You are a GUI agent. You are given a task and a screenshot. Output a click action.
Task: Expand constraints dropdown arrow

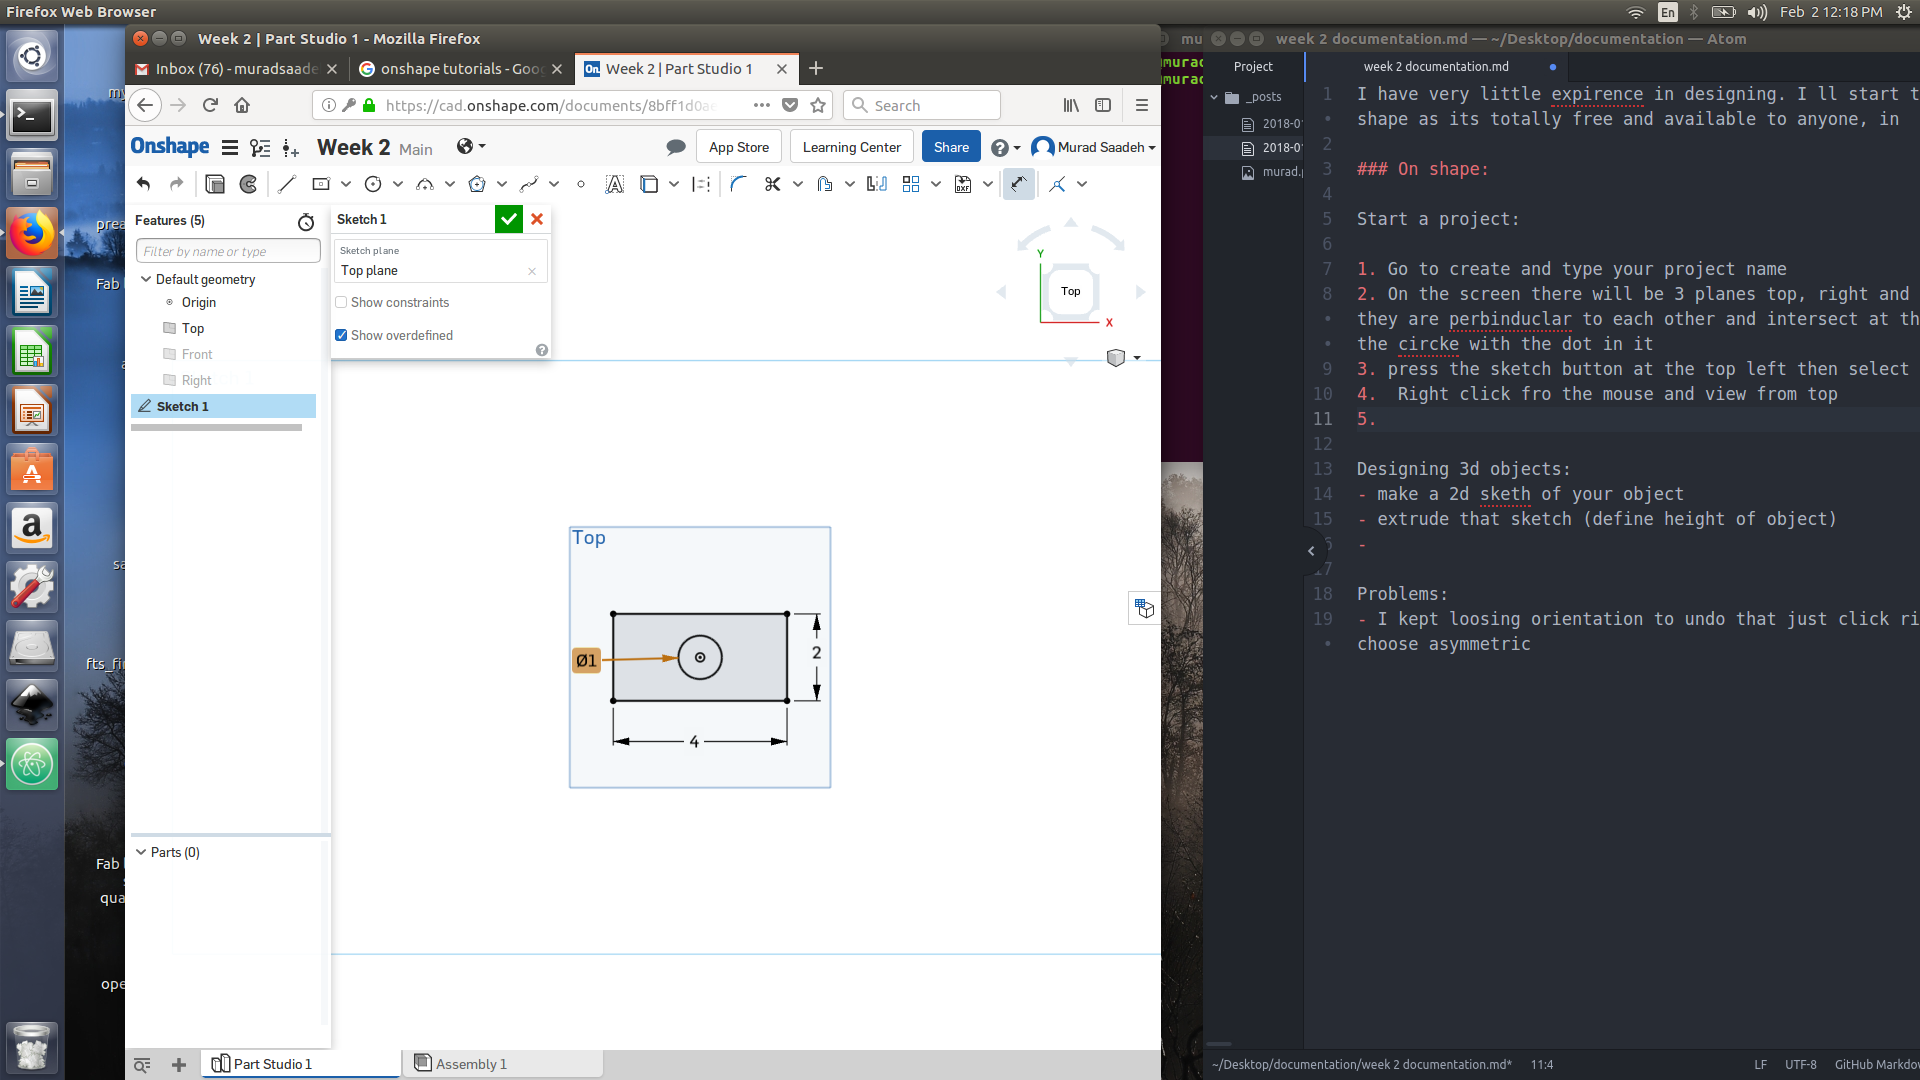1082,184
